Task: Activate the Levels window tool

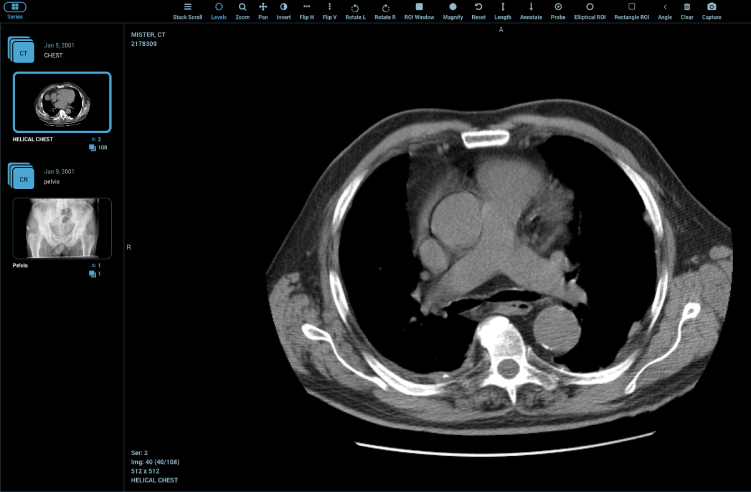Action: (219, 10)
